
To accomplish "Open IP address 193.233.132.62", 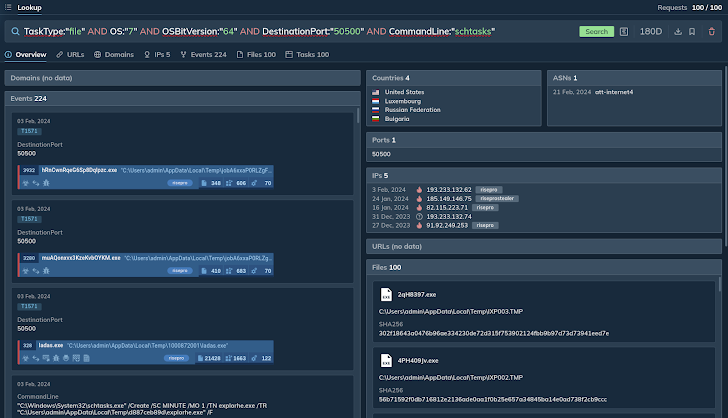I will coord(449,188).
